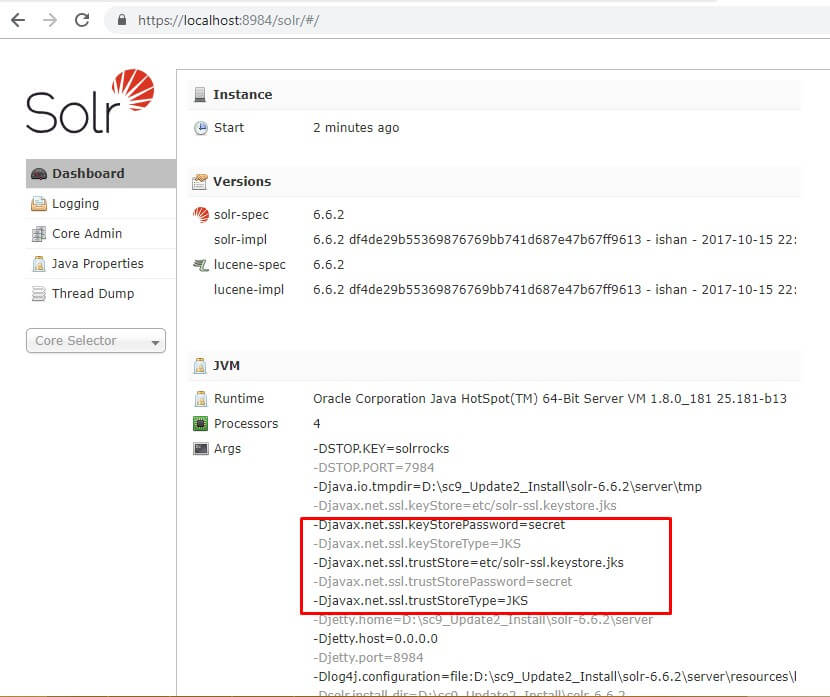830x697 pixels.
Task: Click the -Dlog4j.configuration argument
Action: tap(555, 676)
